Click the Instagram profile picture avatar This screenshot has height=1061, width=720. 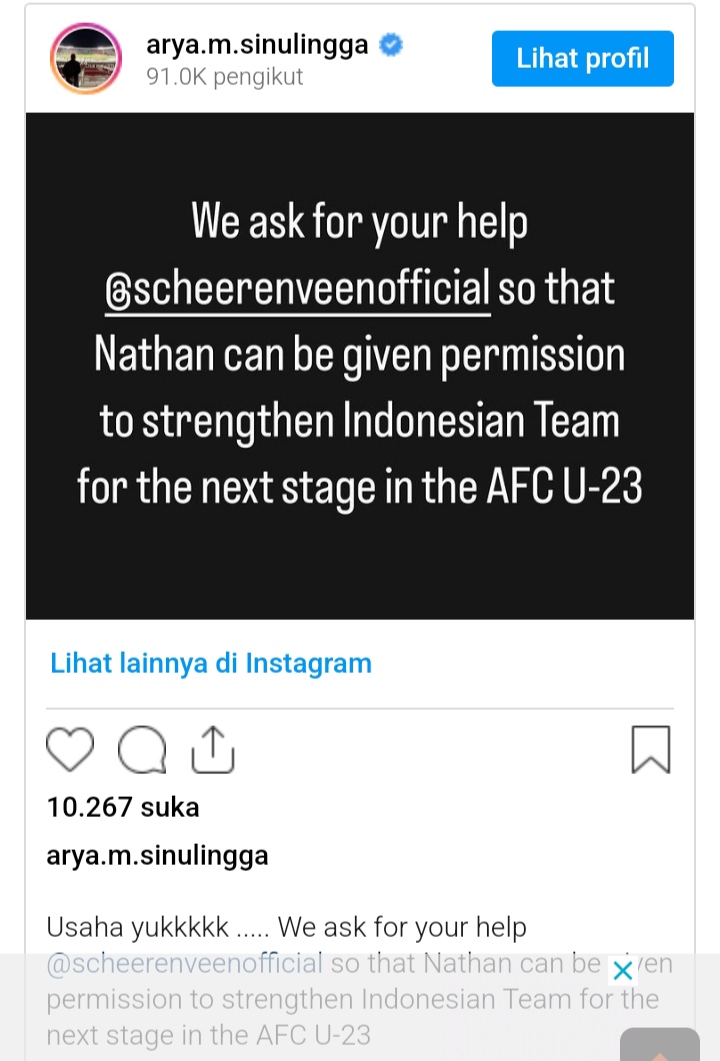[86, 58]
